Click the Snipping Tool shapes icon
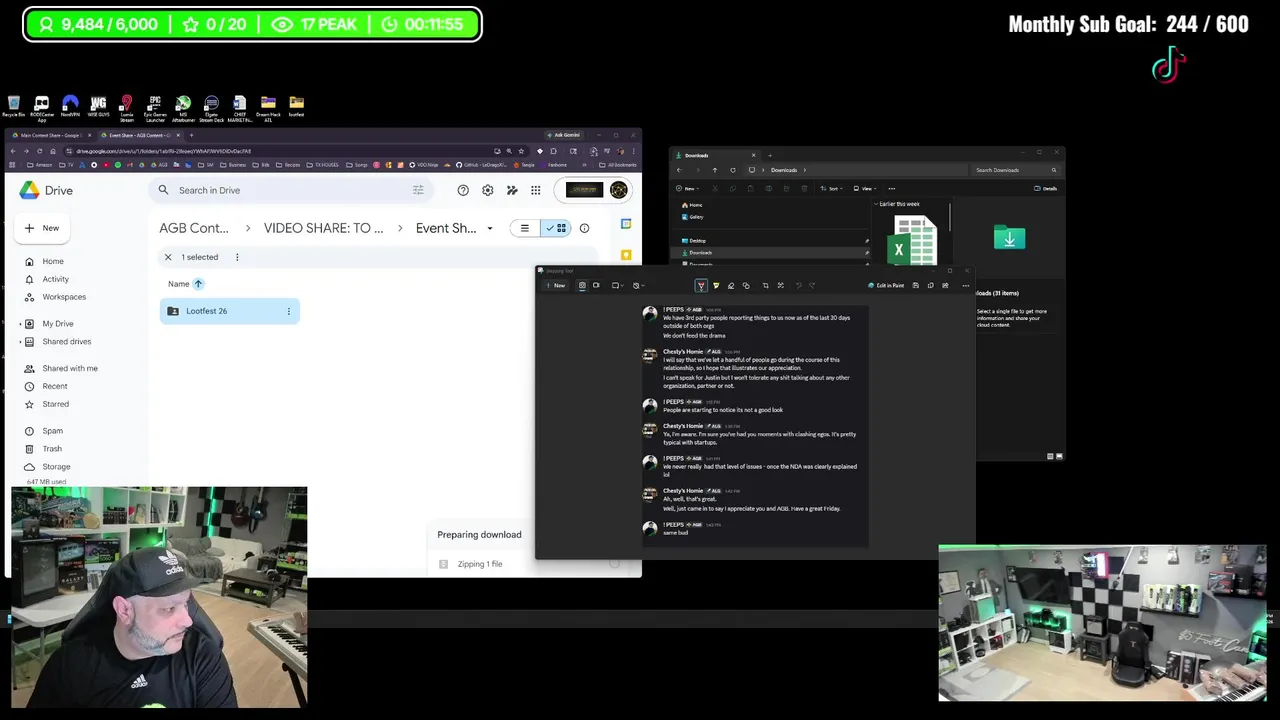 746,285
